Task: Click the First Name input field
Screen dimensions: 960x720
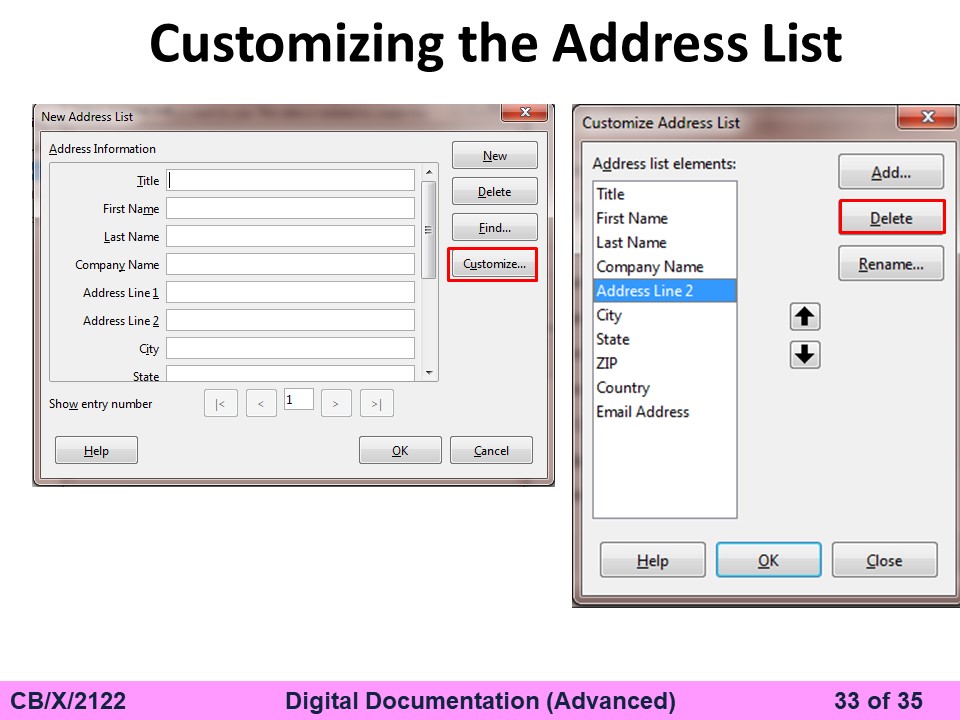Action: [290, 208]
